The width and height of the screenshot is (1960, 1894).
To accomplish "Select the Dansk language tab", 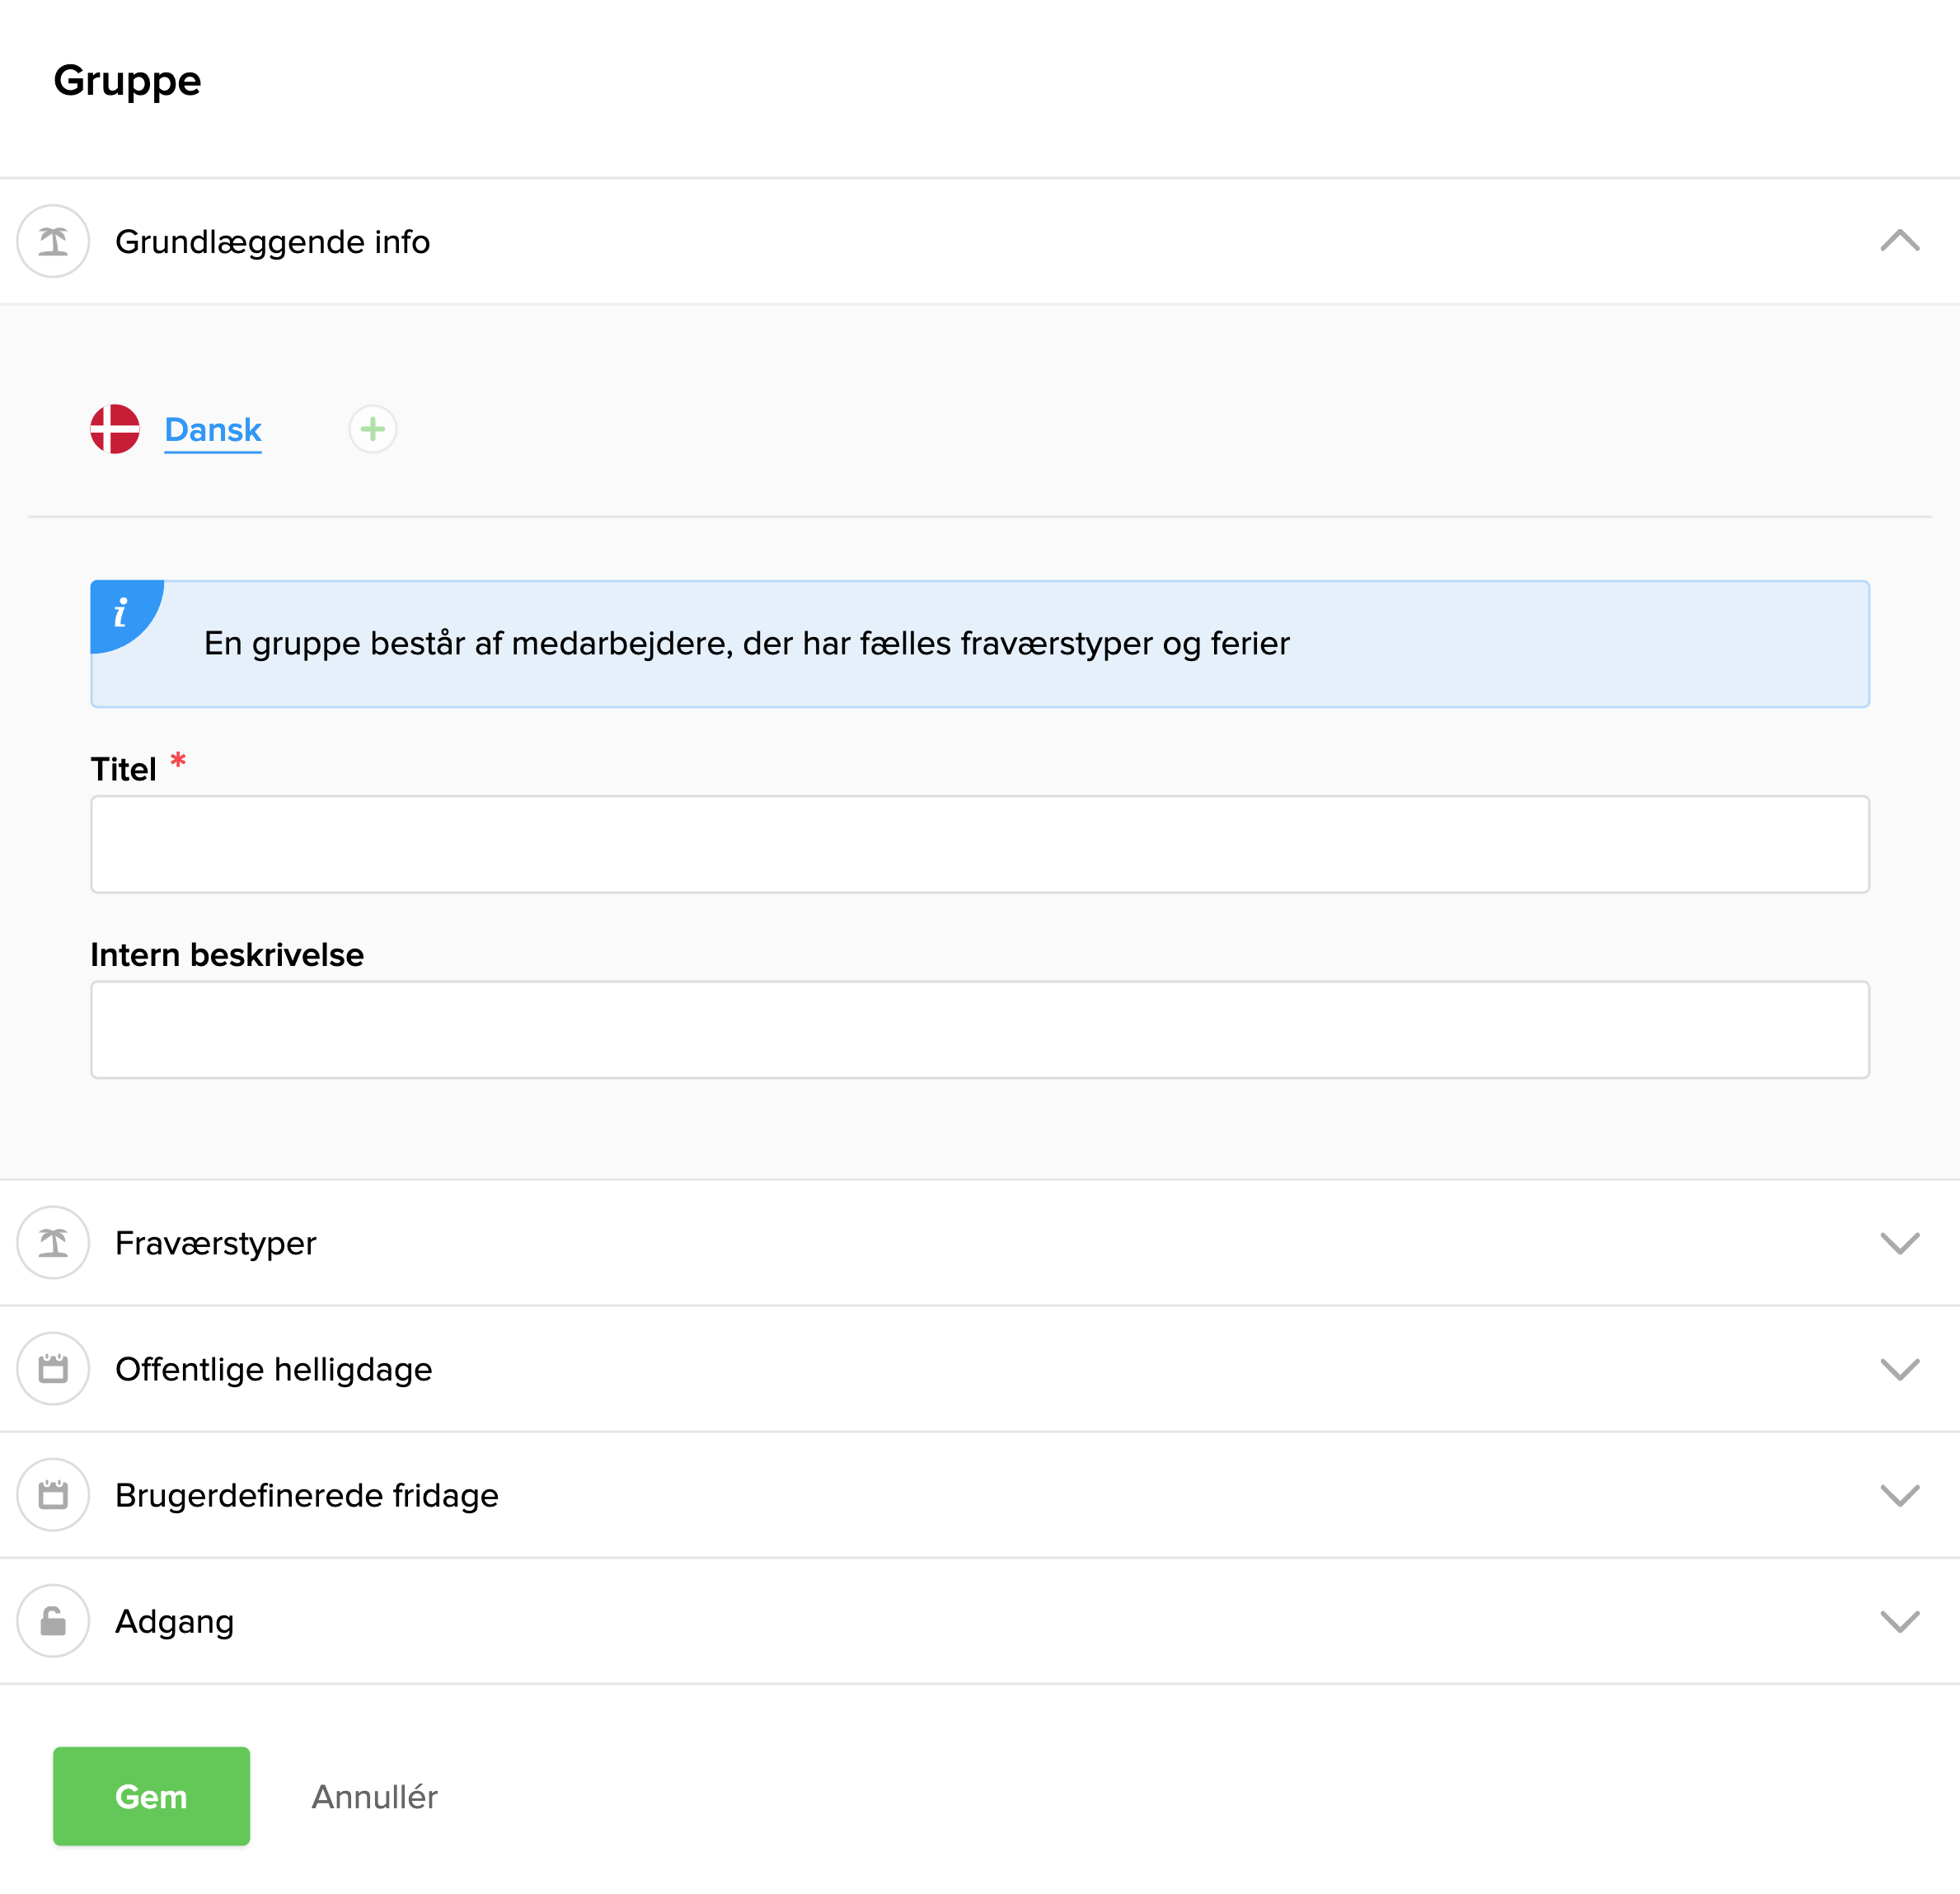I will (213, 430).
